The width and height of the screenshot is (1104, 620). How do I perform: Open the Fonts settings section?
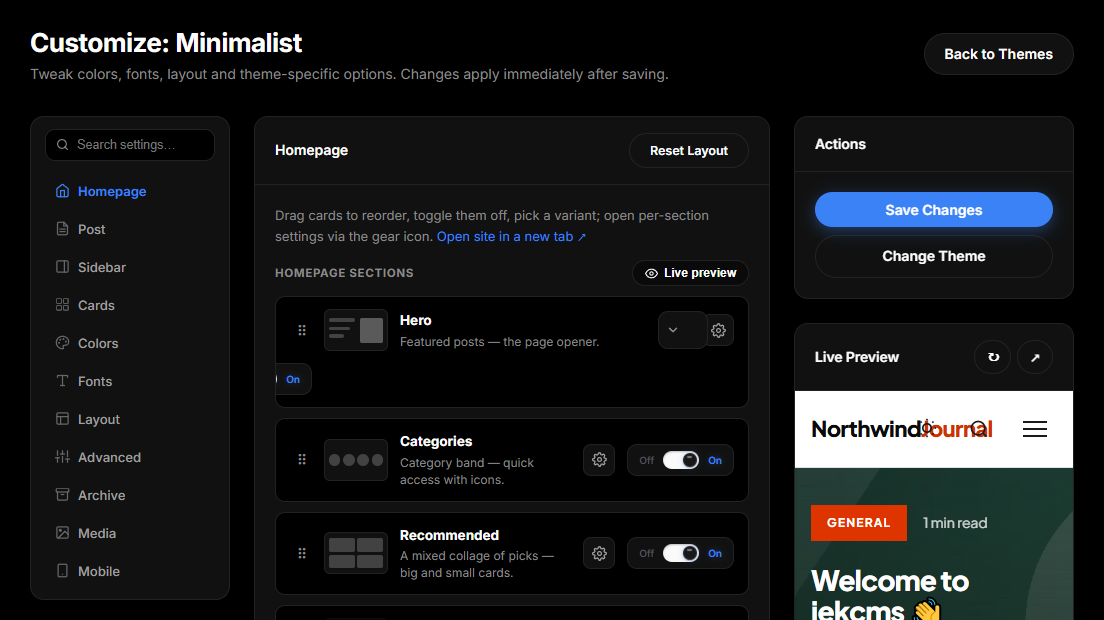point(130,381)
